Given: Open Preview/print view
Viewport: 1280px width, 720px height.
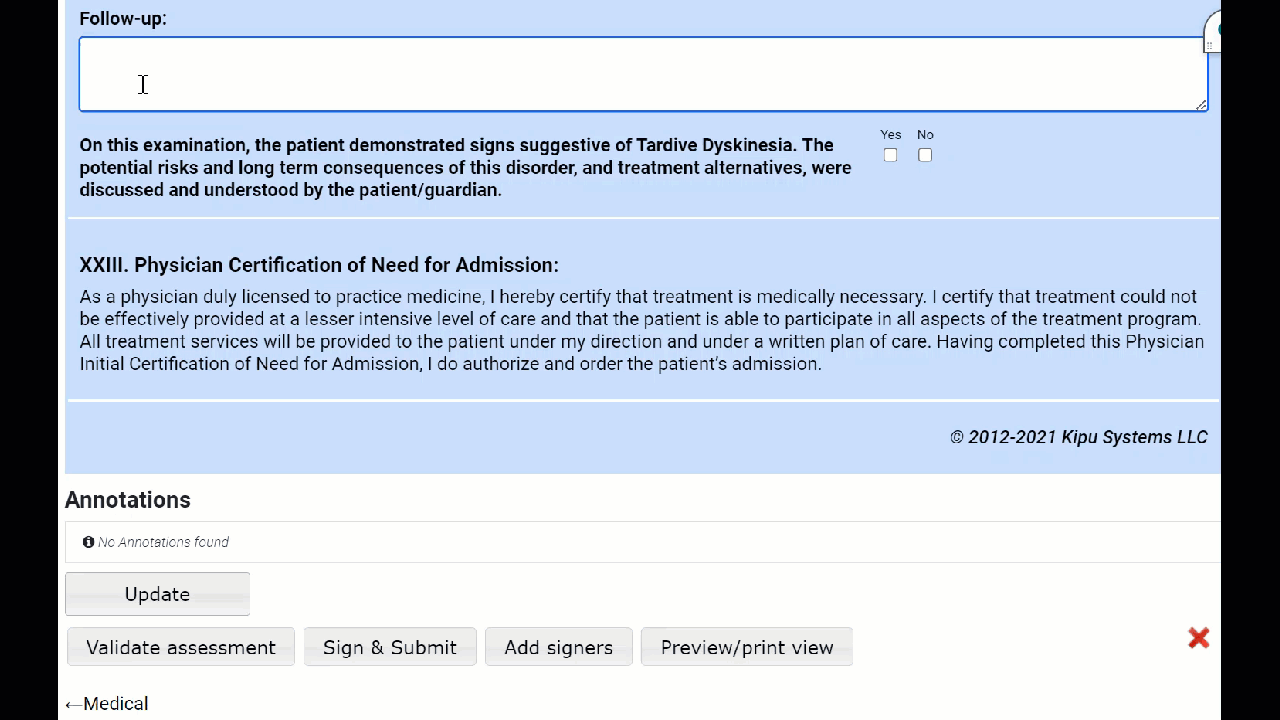Looking at the screenshot, I should pyautogui.click(x=746, y=647).
